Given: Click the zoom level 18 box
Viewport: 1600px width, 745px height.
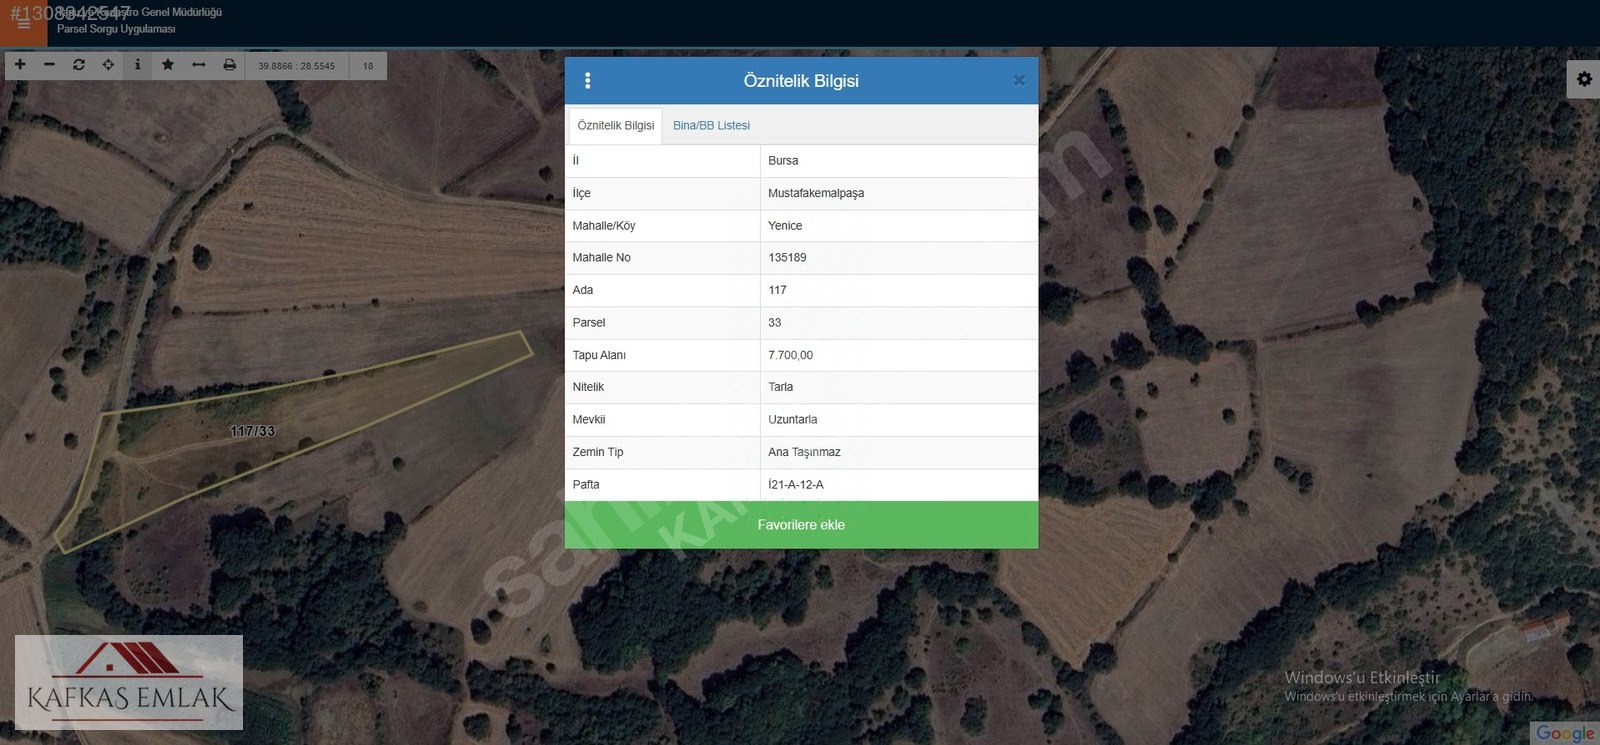Looking at the screenshot, I should 368,66.
